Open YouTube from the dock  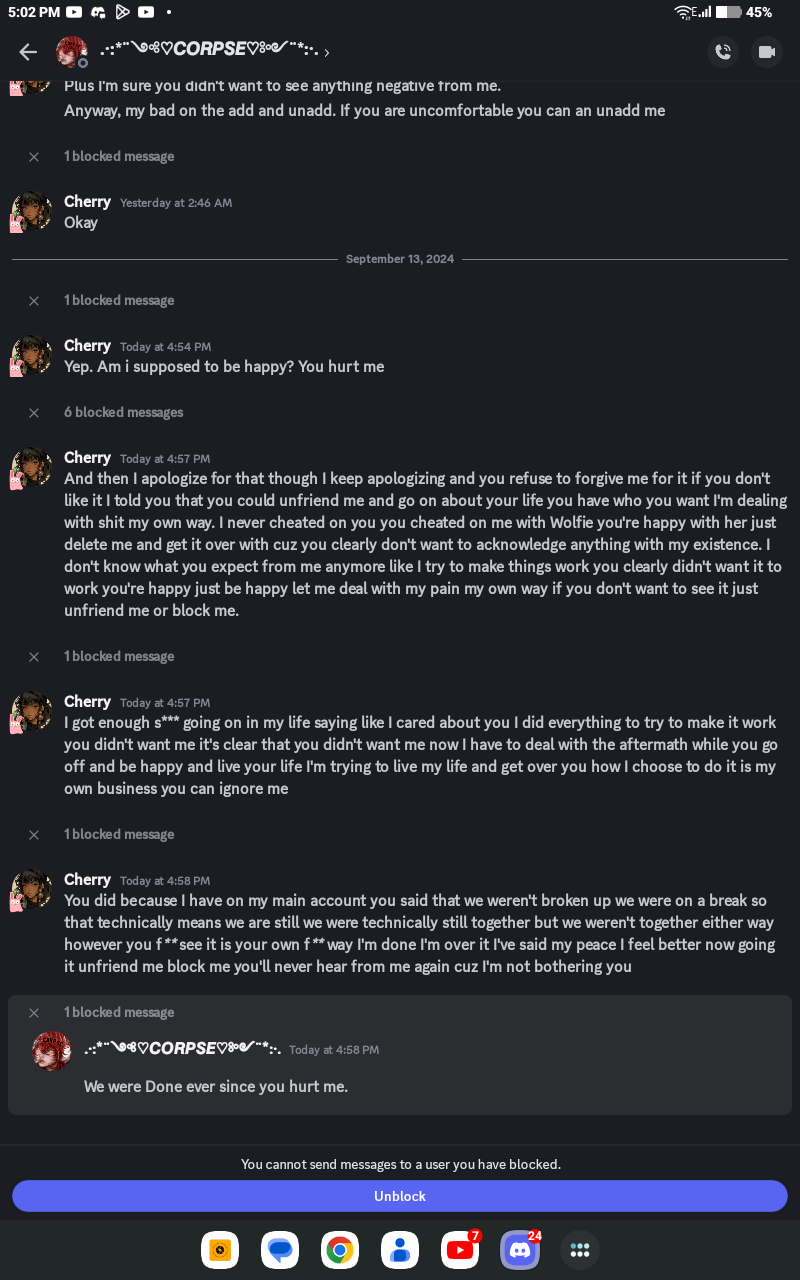pyautogui.click(x=460, y=1250)
